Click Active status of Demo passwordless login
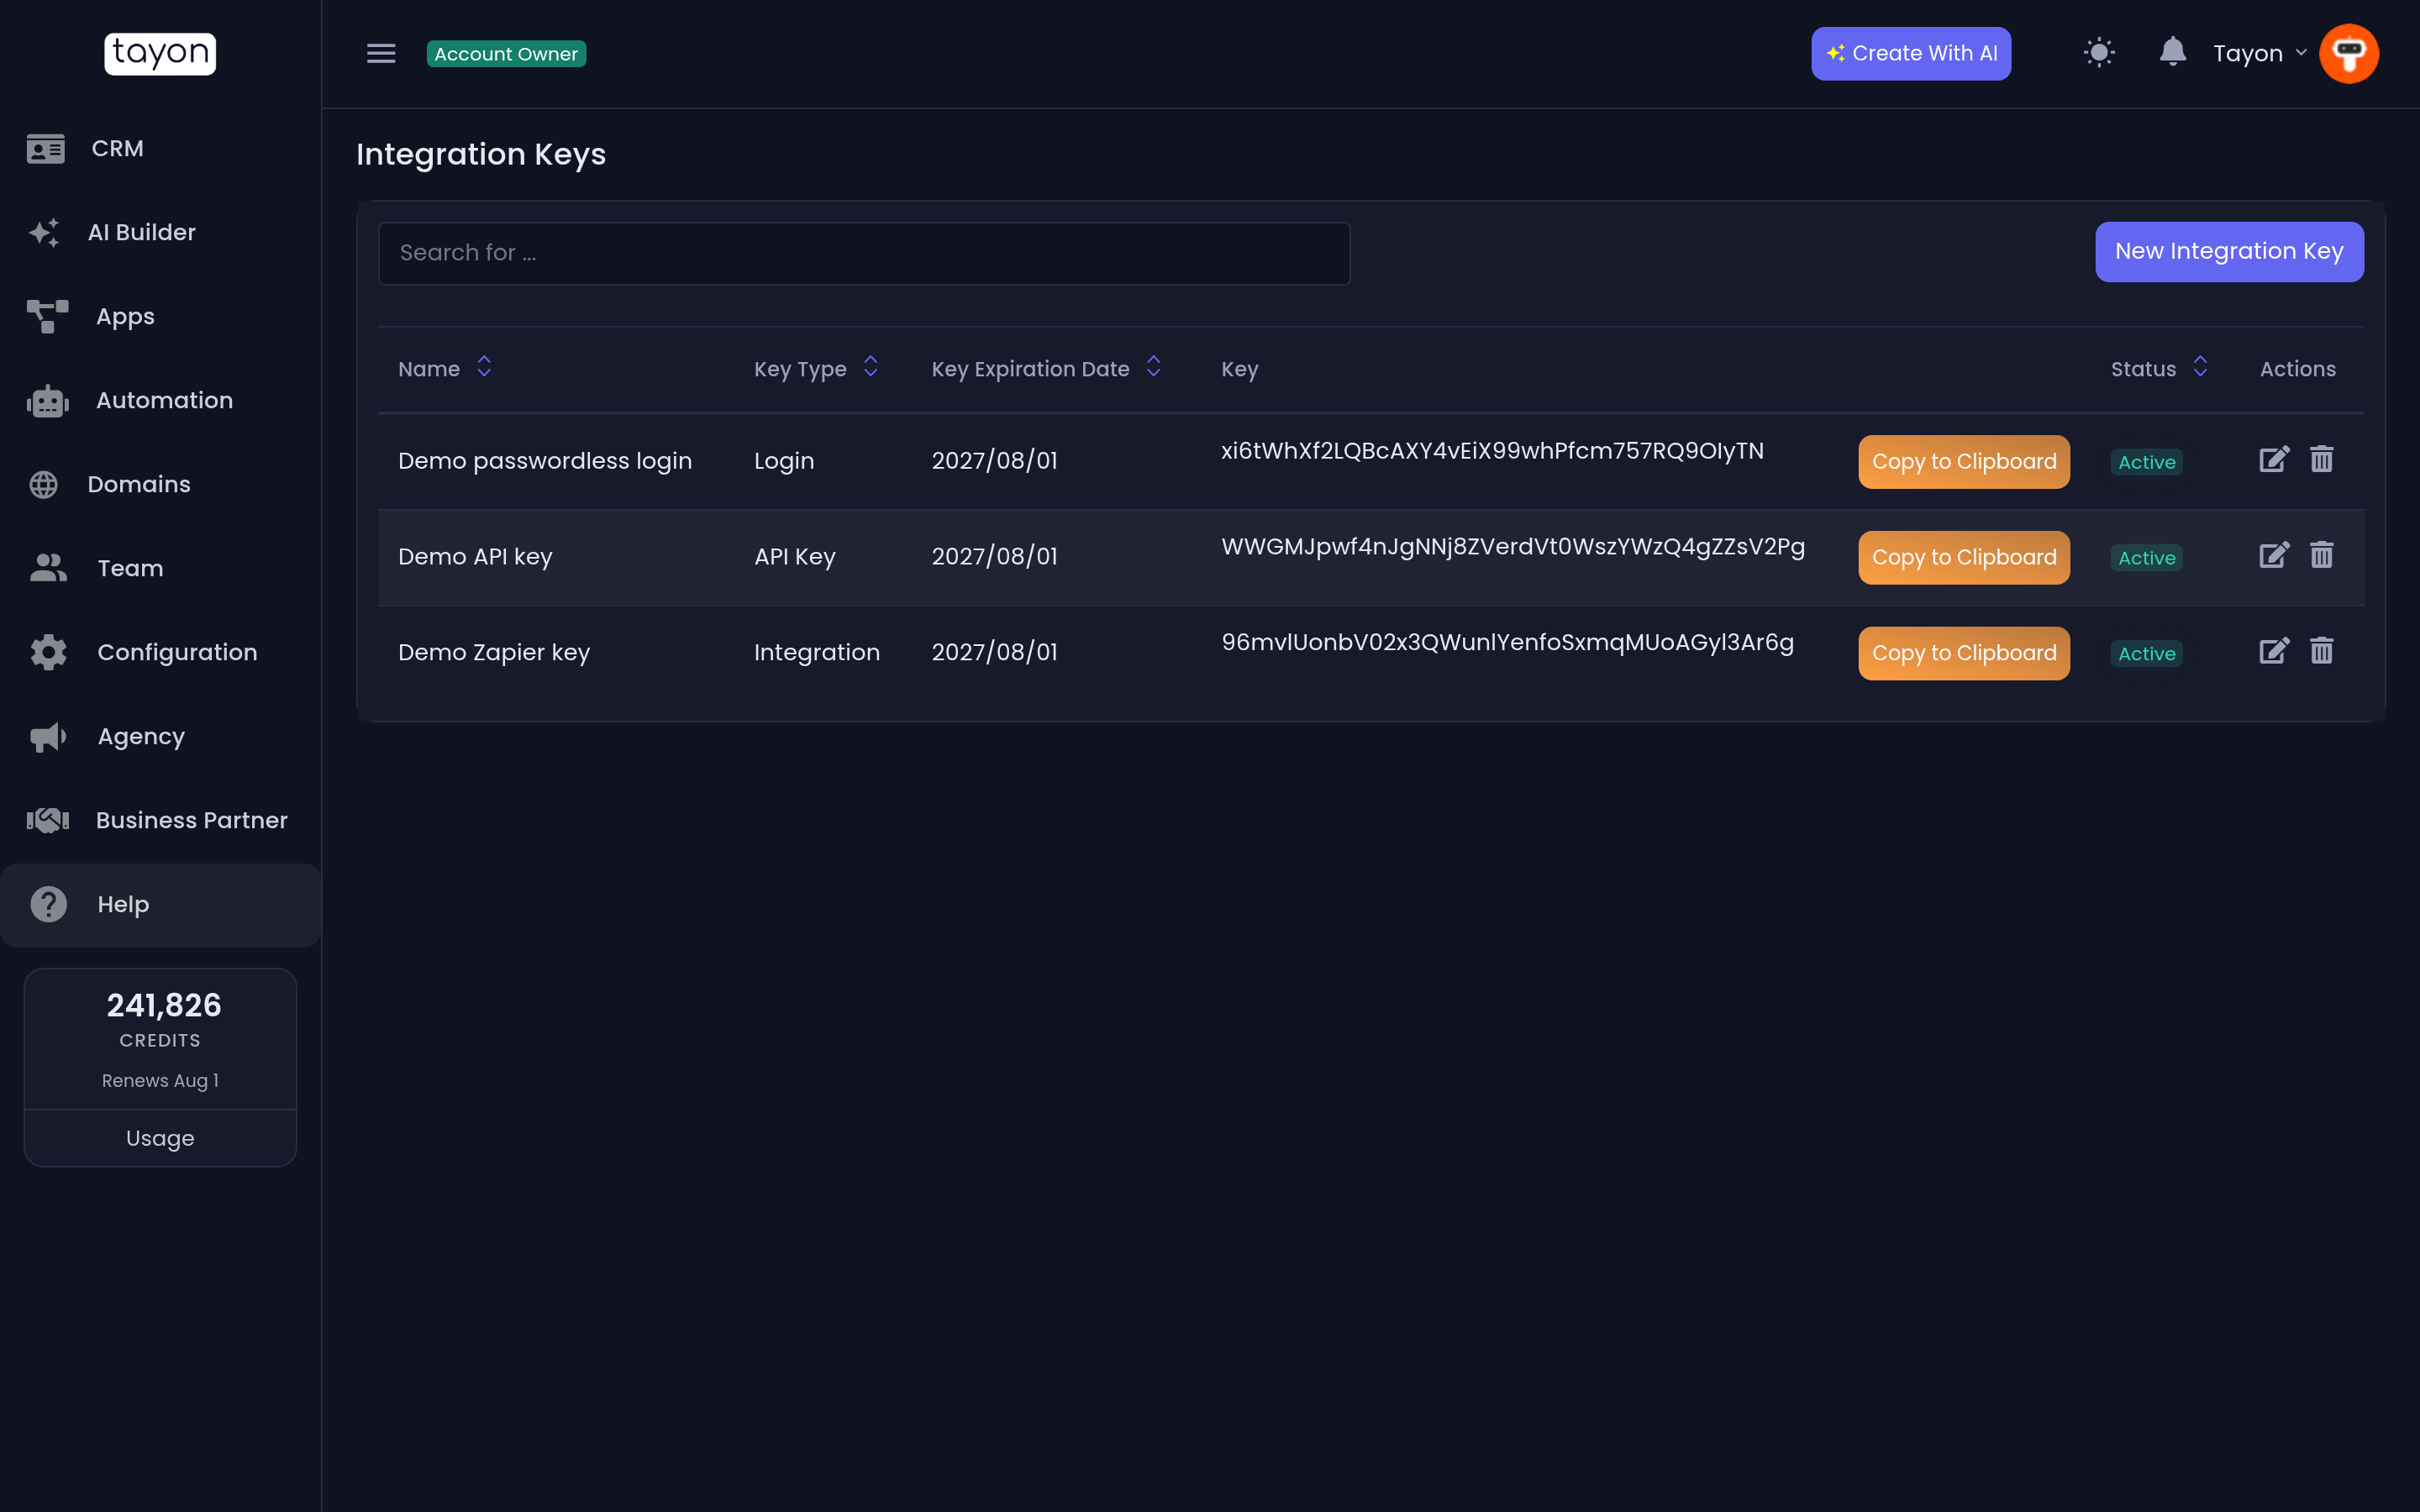 (2146, 462)
